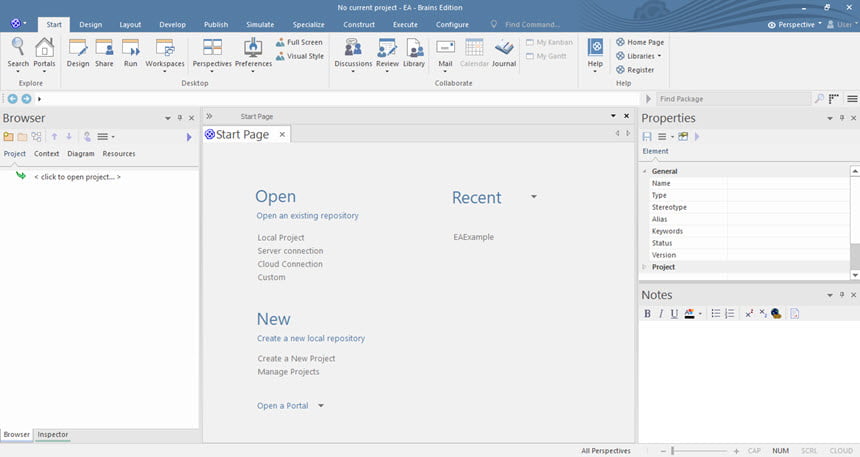Click Register in the Help group
The width and height of the screenshot is (860, 457).
click(635, 70)
